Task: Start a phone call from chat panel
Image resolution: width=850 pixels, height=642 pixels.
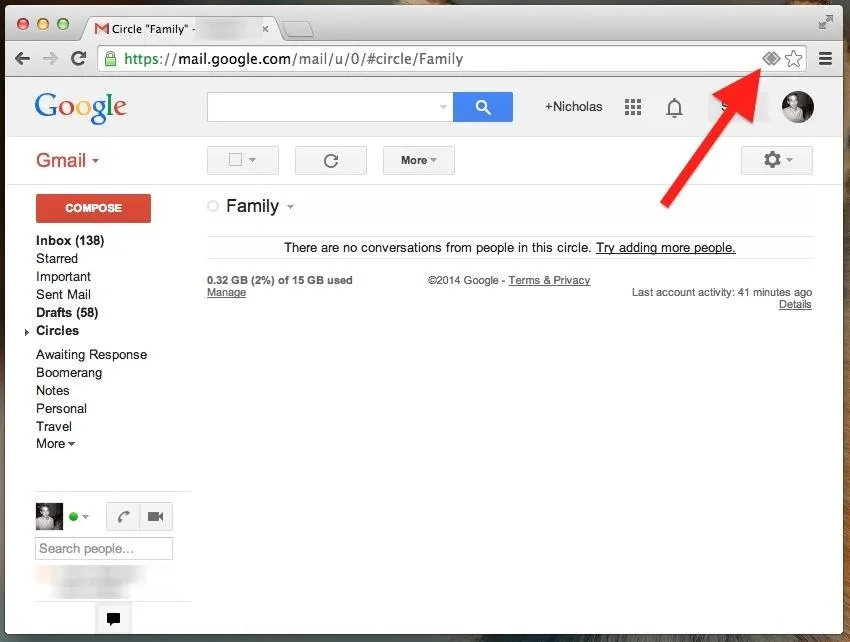Action: [x=124, y=516]
